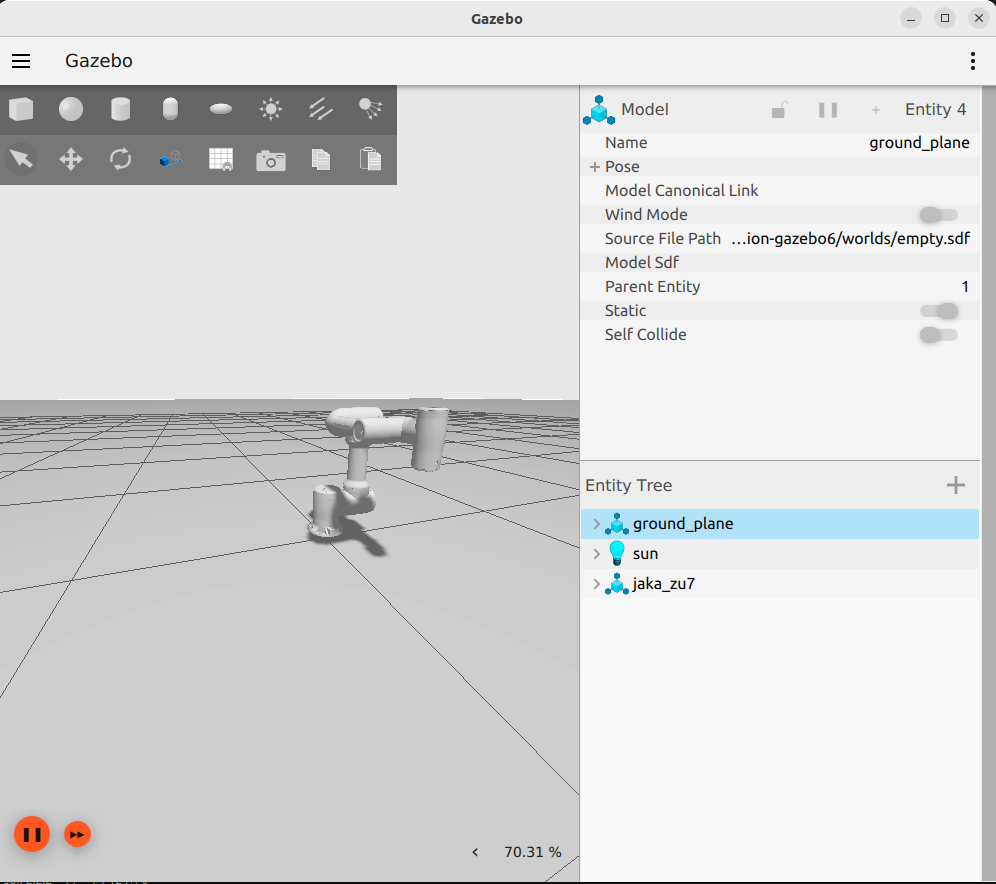
Task: Create a capsule shape
Action: point(170,109)
